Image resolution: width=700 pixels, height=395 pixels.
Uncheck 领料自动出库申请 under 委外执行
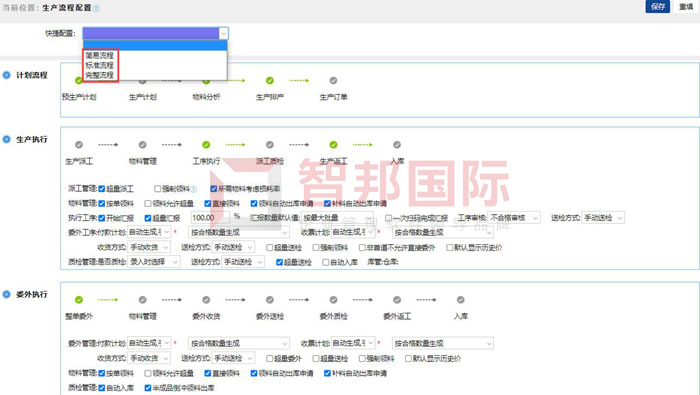254,373
